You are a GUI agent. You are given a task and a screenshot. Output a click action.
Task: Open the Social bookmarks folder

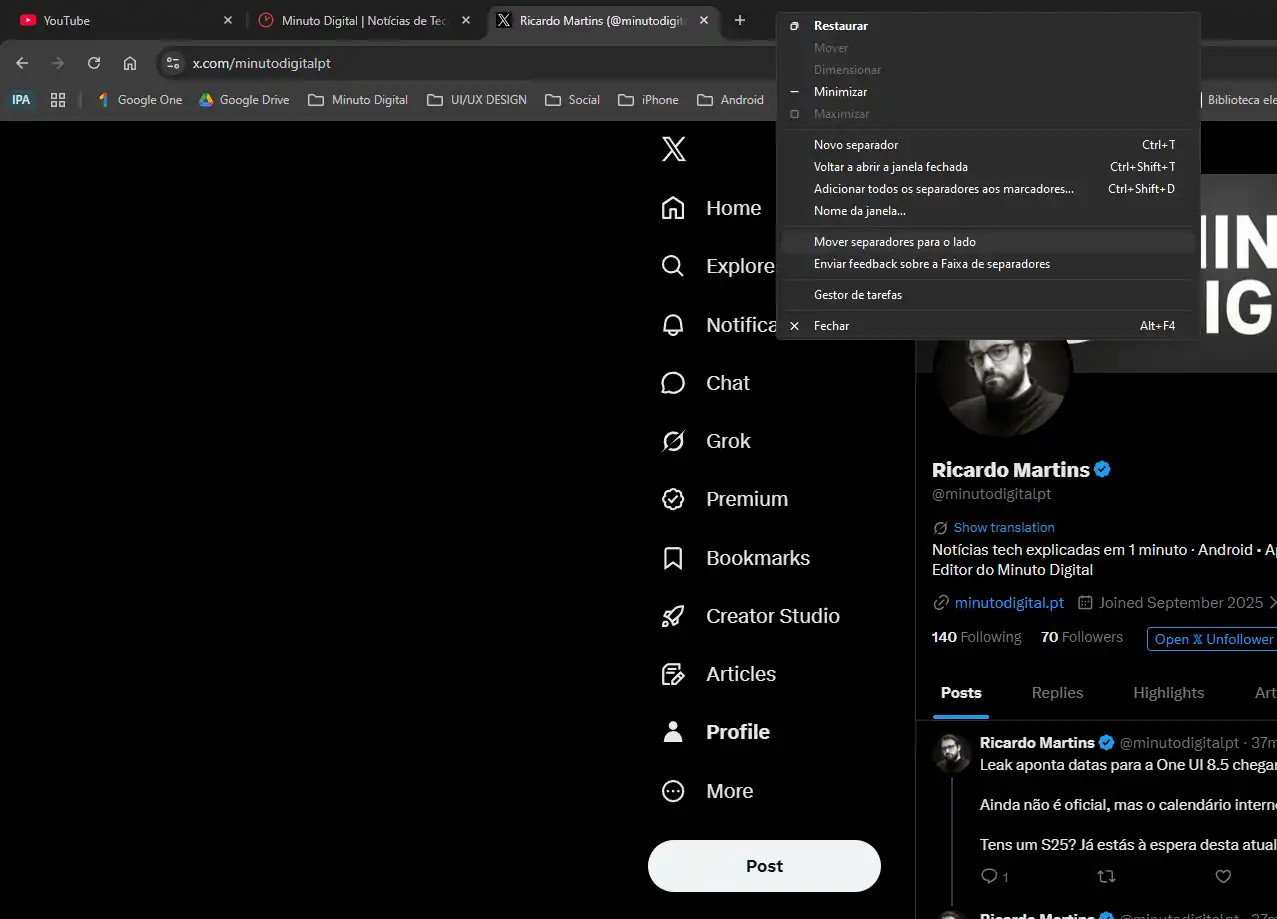tap(572, 99)
